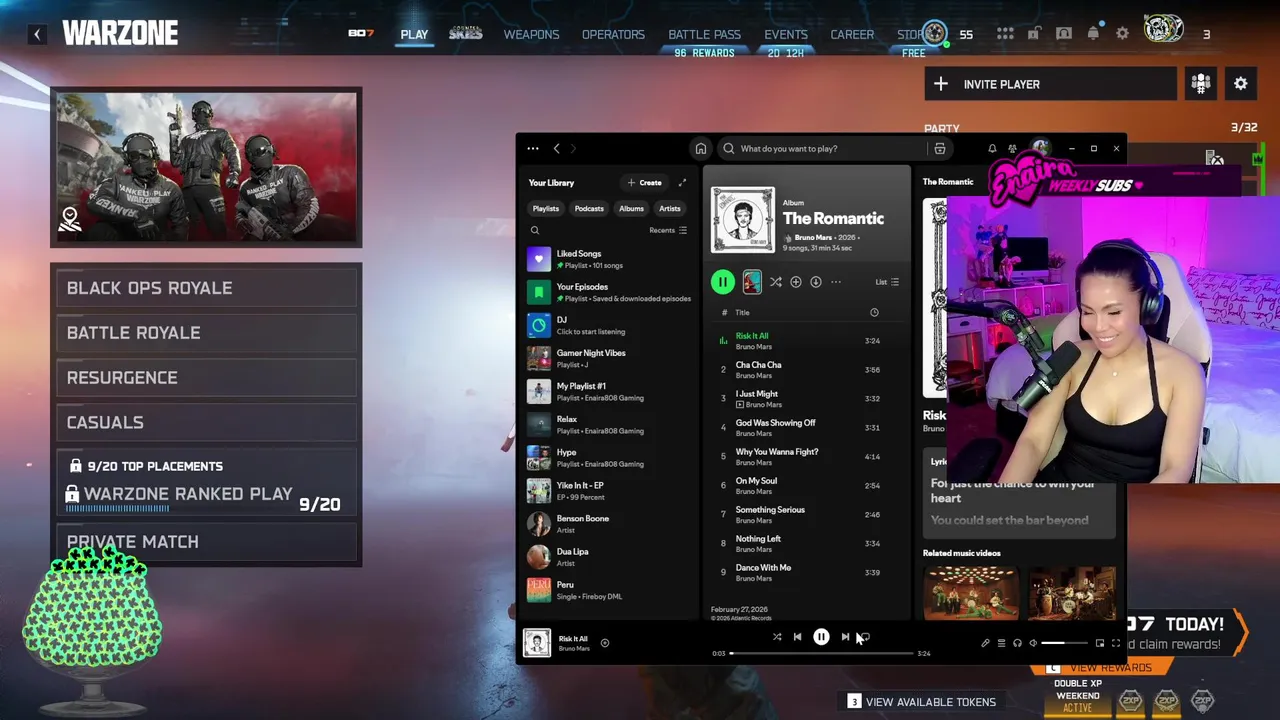Open Spotify Browse icon in search bar
This screenshot has width=1280, height=720.
[939, 149]
